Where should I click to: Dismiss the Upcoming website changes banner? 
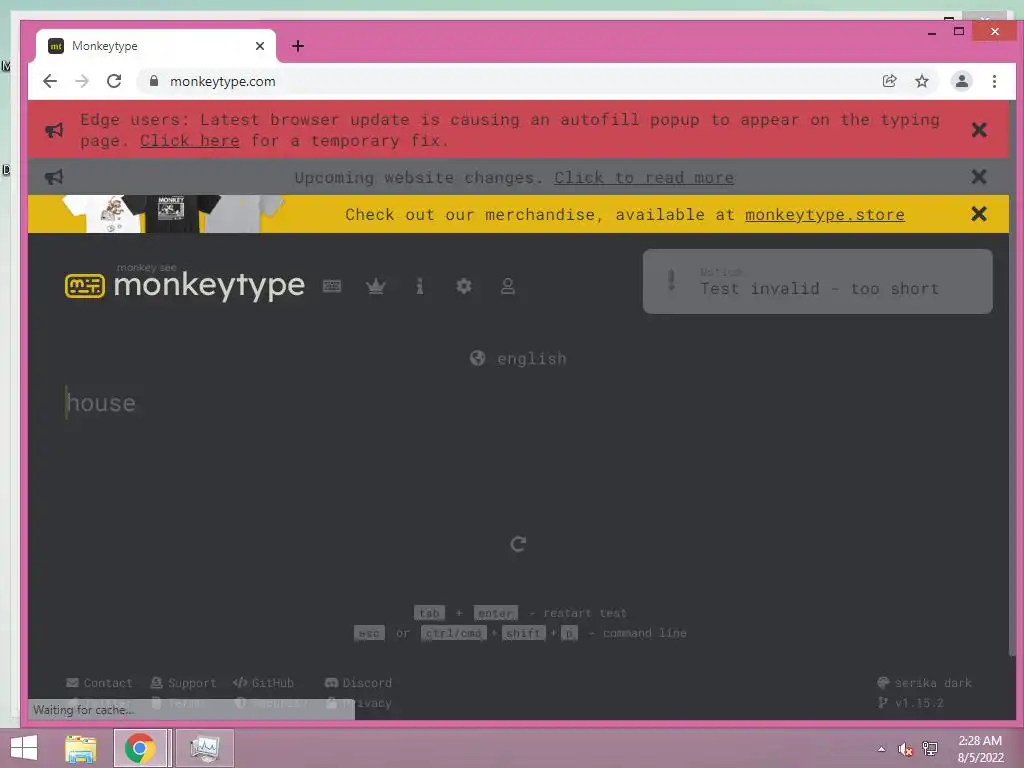[x=978, y=176]
